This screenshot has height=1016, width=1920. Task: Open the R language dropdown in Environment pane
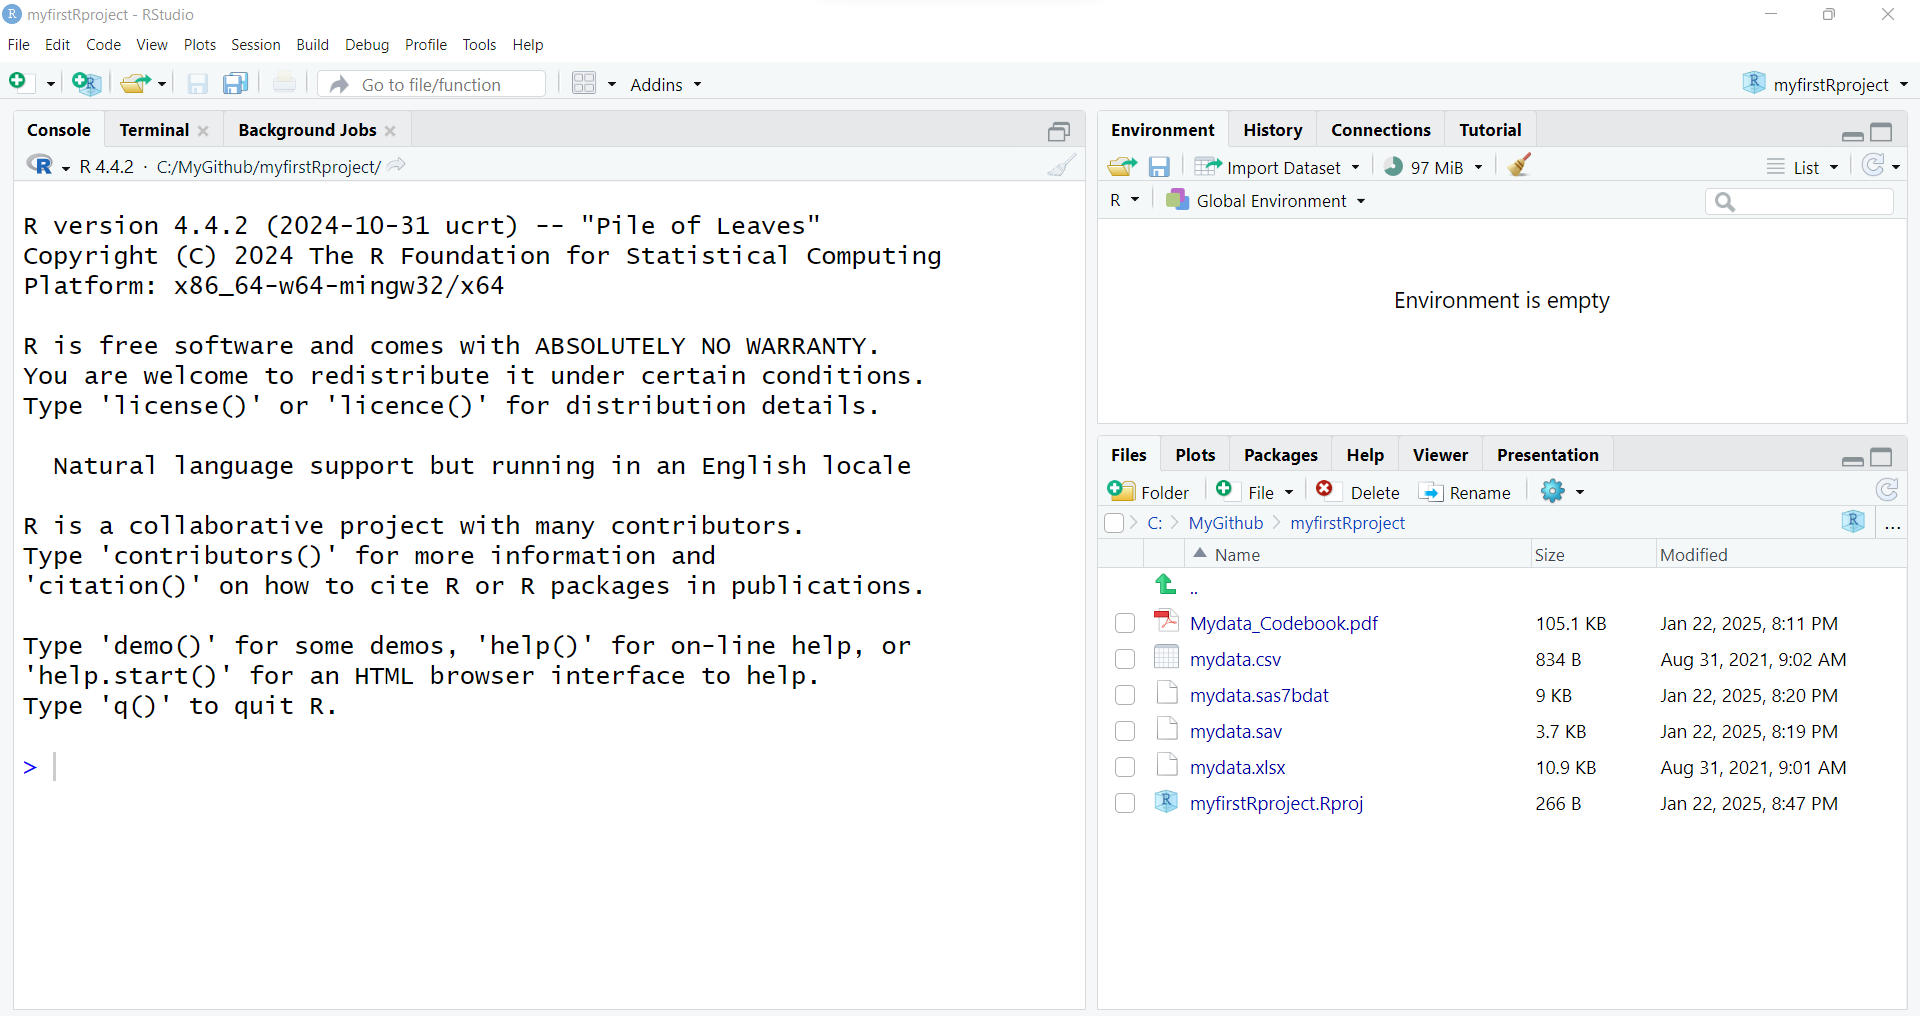[1124, 200]
